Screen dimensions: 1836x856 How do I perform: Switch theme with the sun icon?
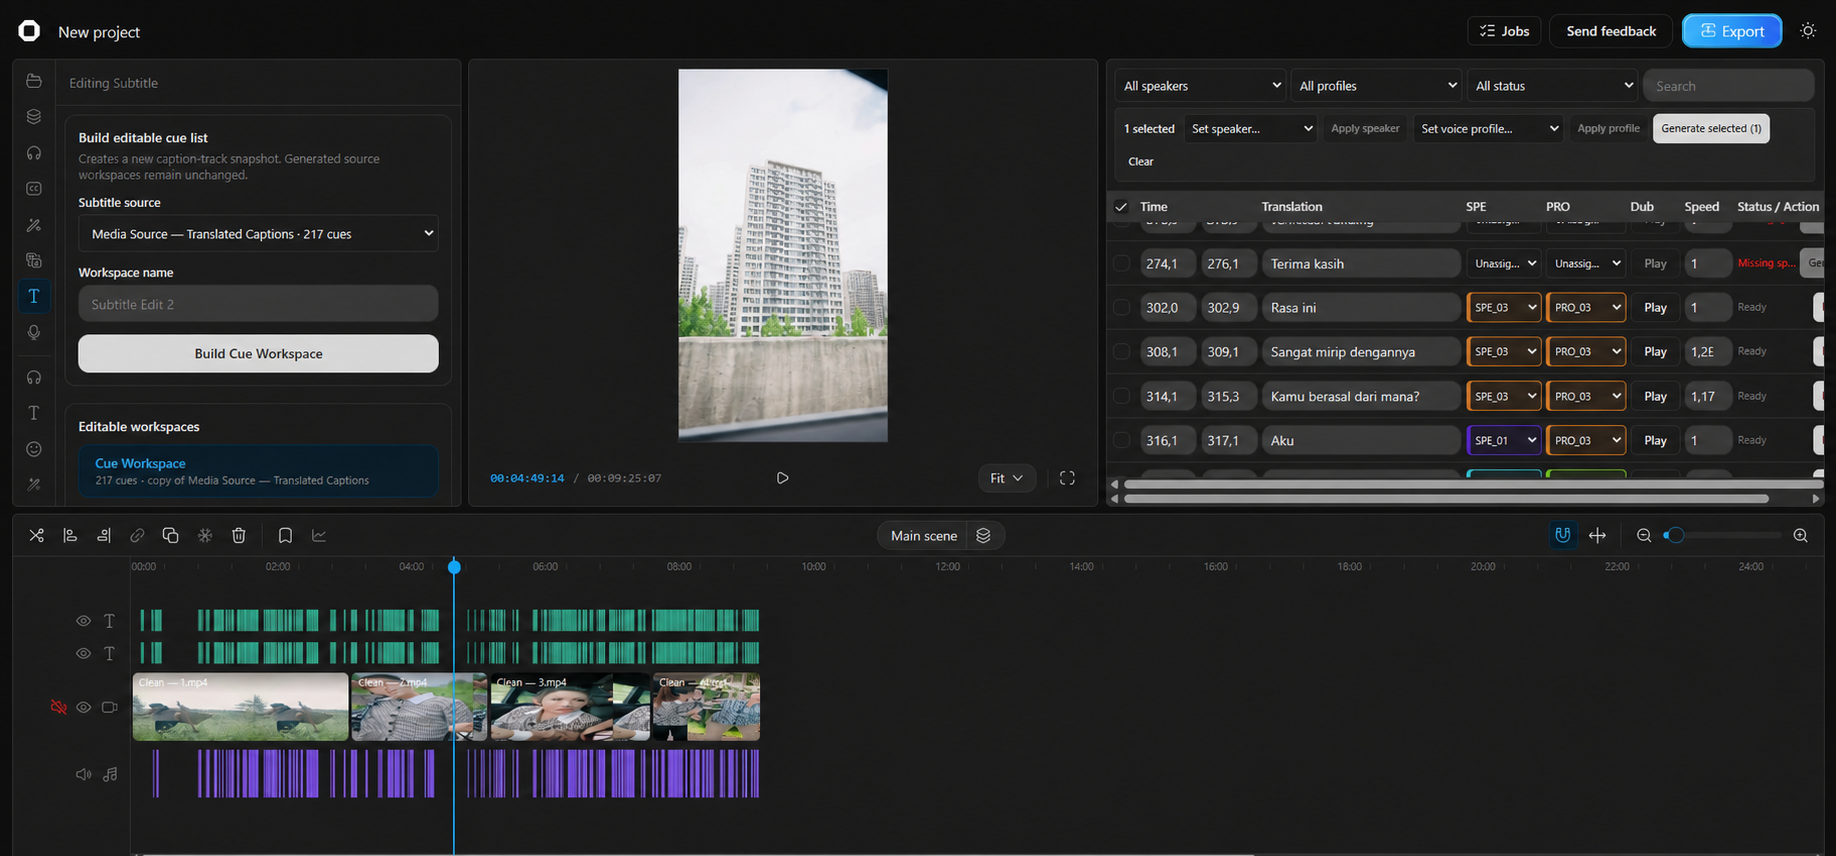pyautogui.click(x=1808, y=31)
